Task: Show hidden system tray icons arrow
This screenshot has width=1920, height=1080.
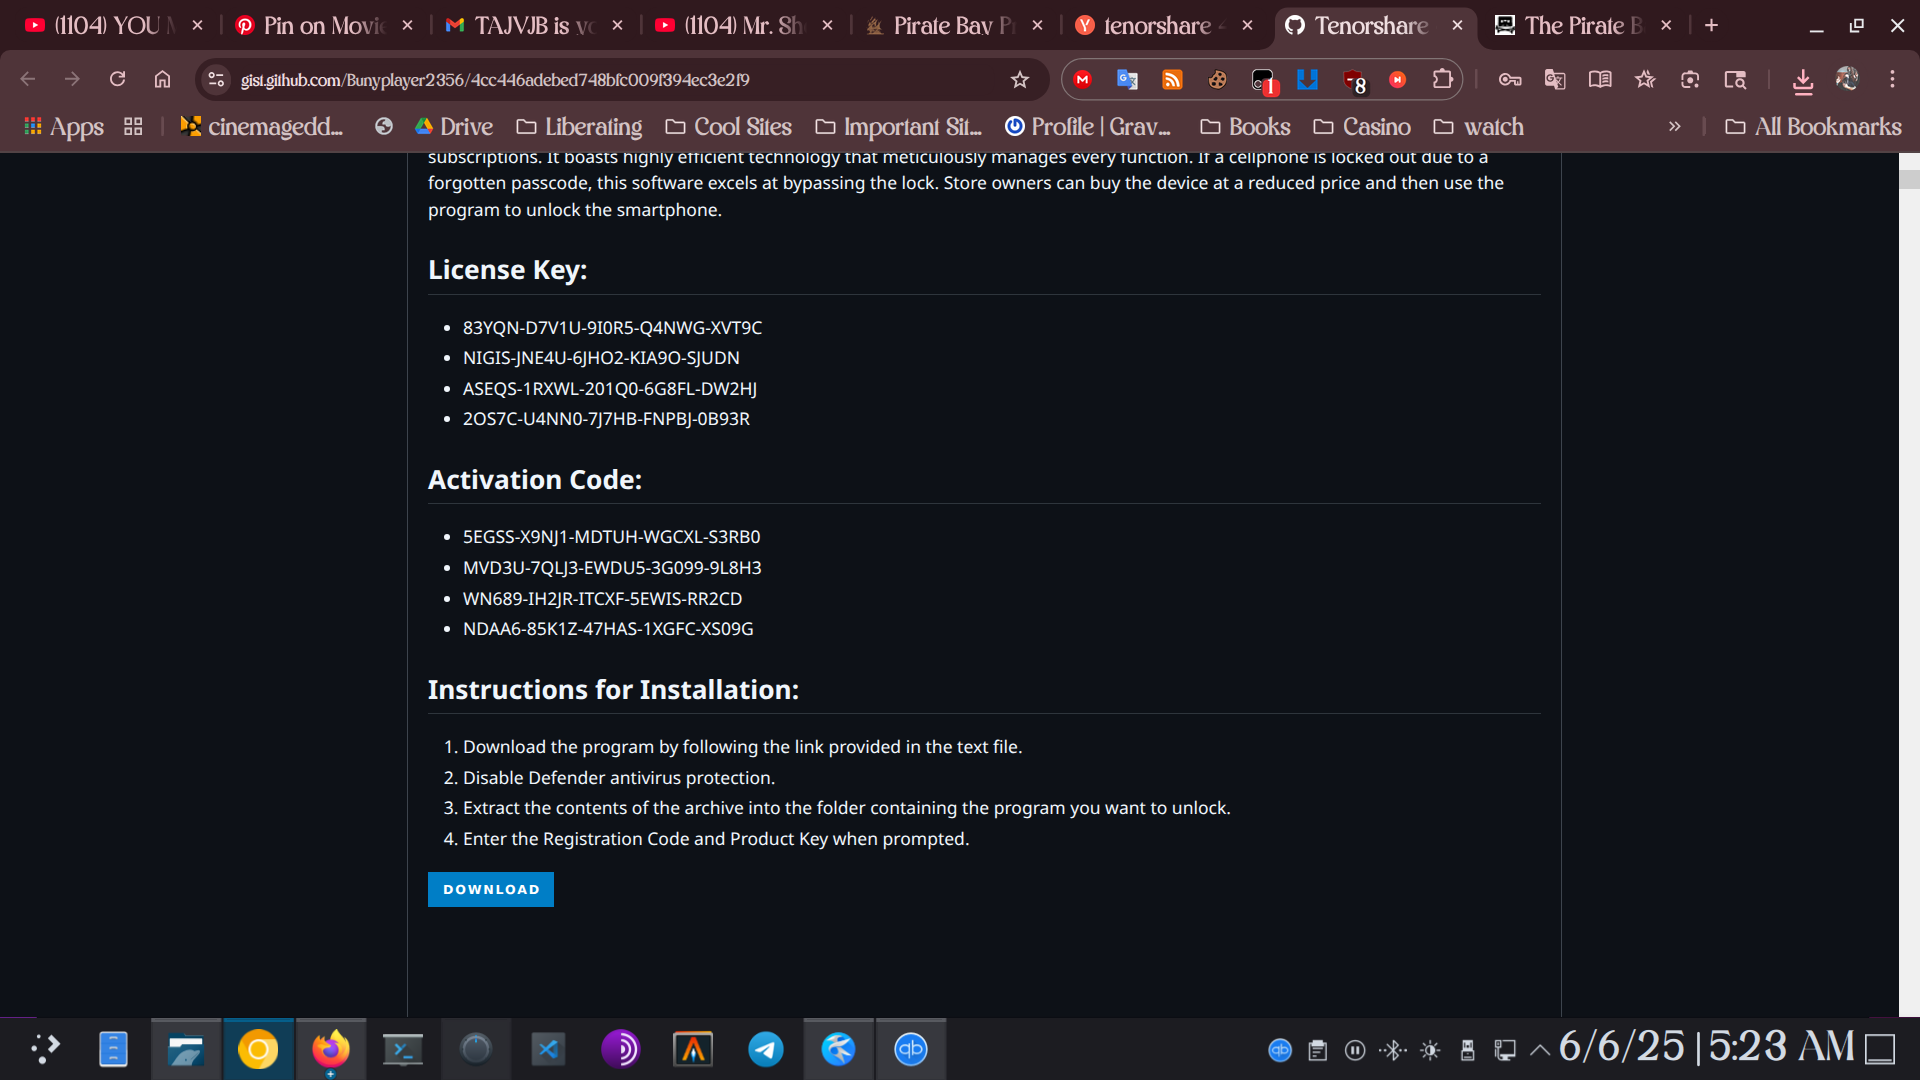Action: click(1540, 1050)
